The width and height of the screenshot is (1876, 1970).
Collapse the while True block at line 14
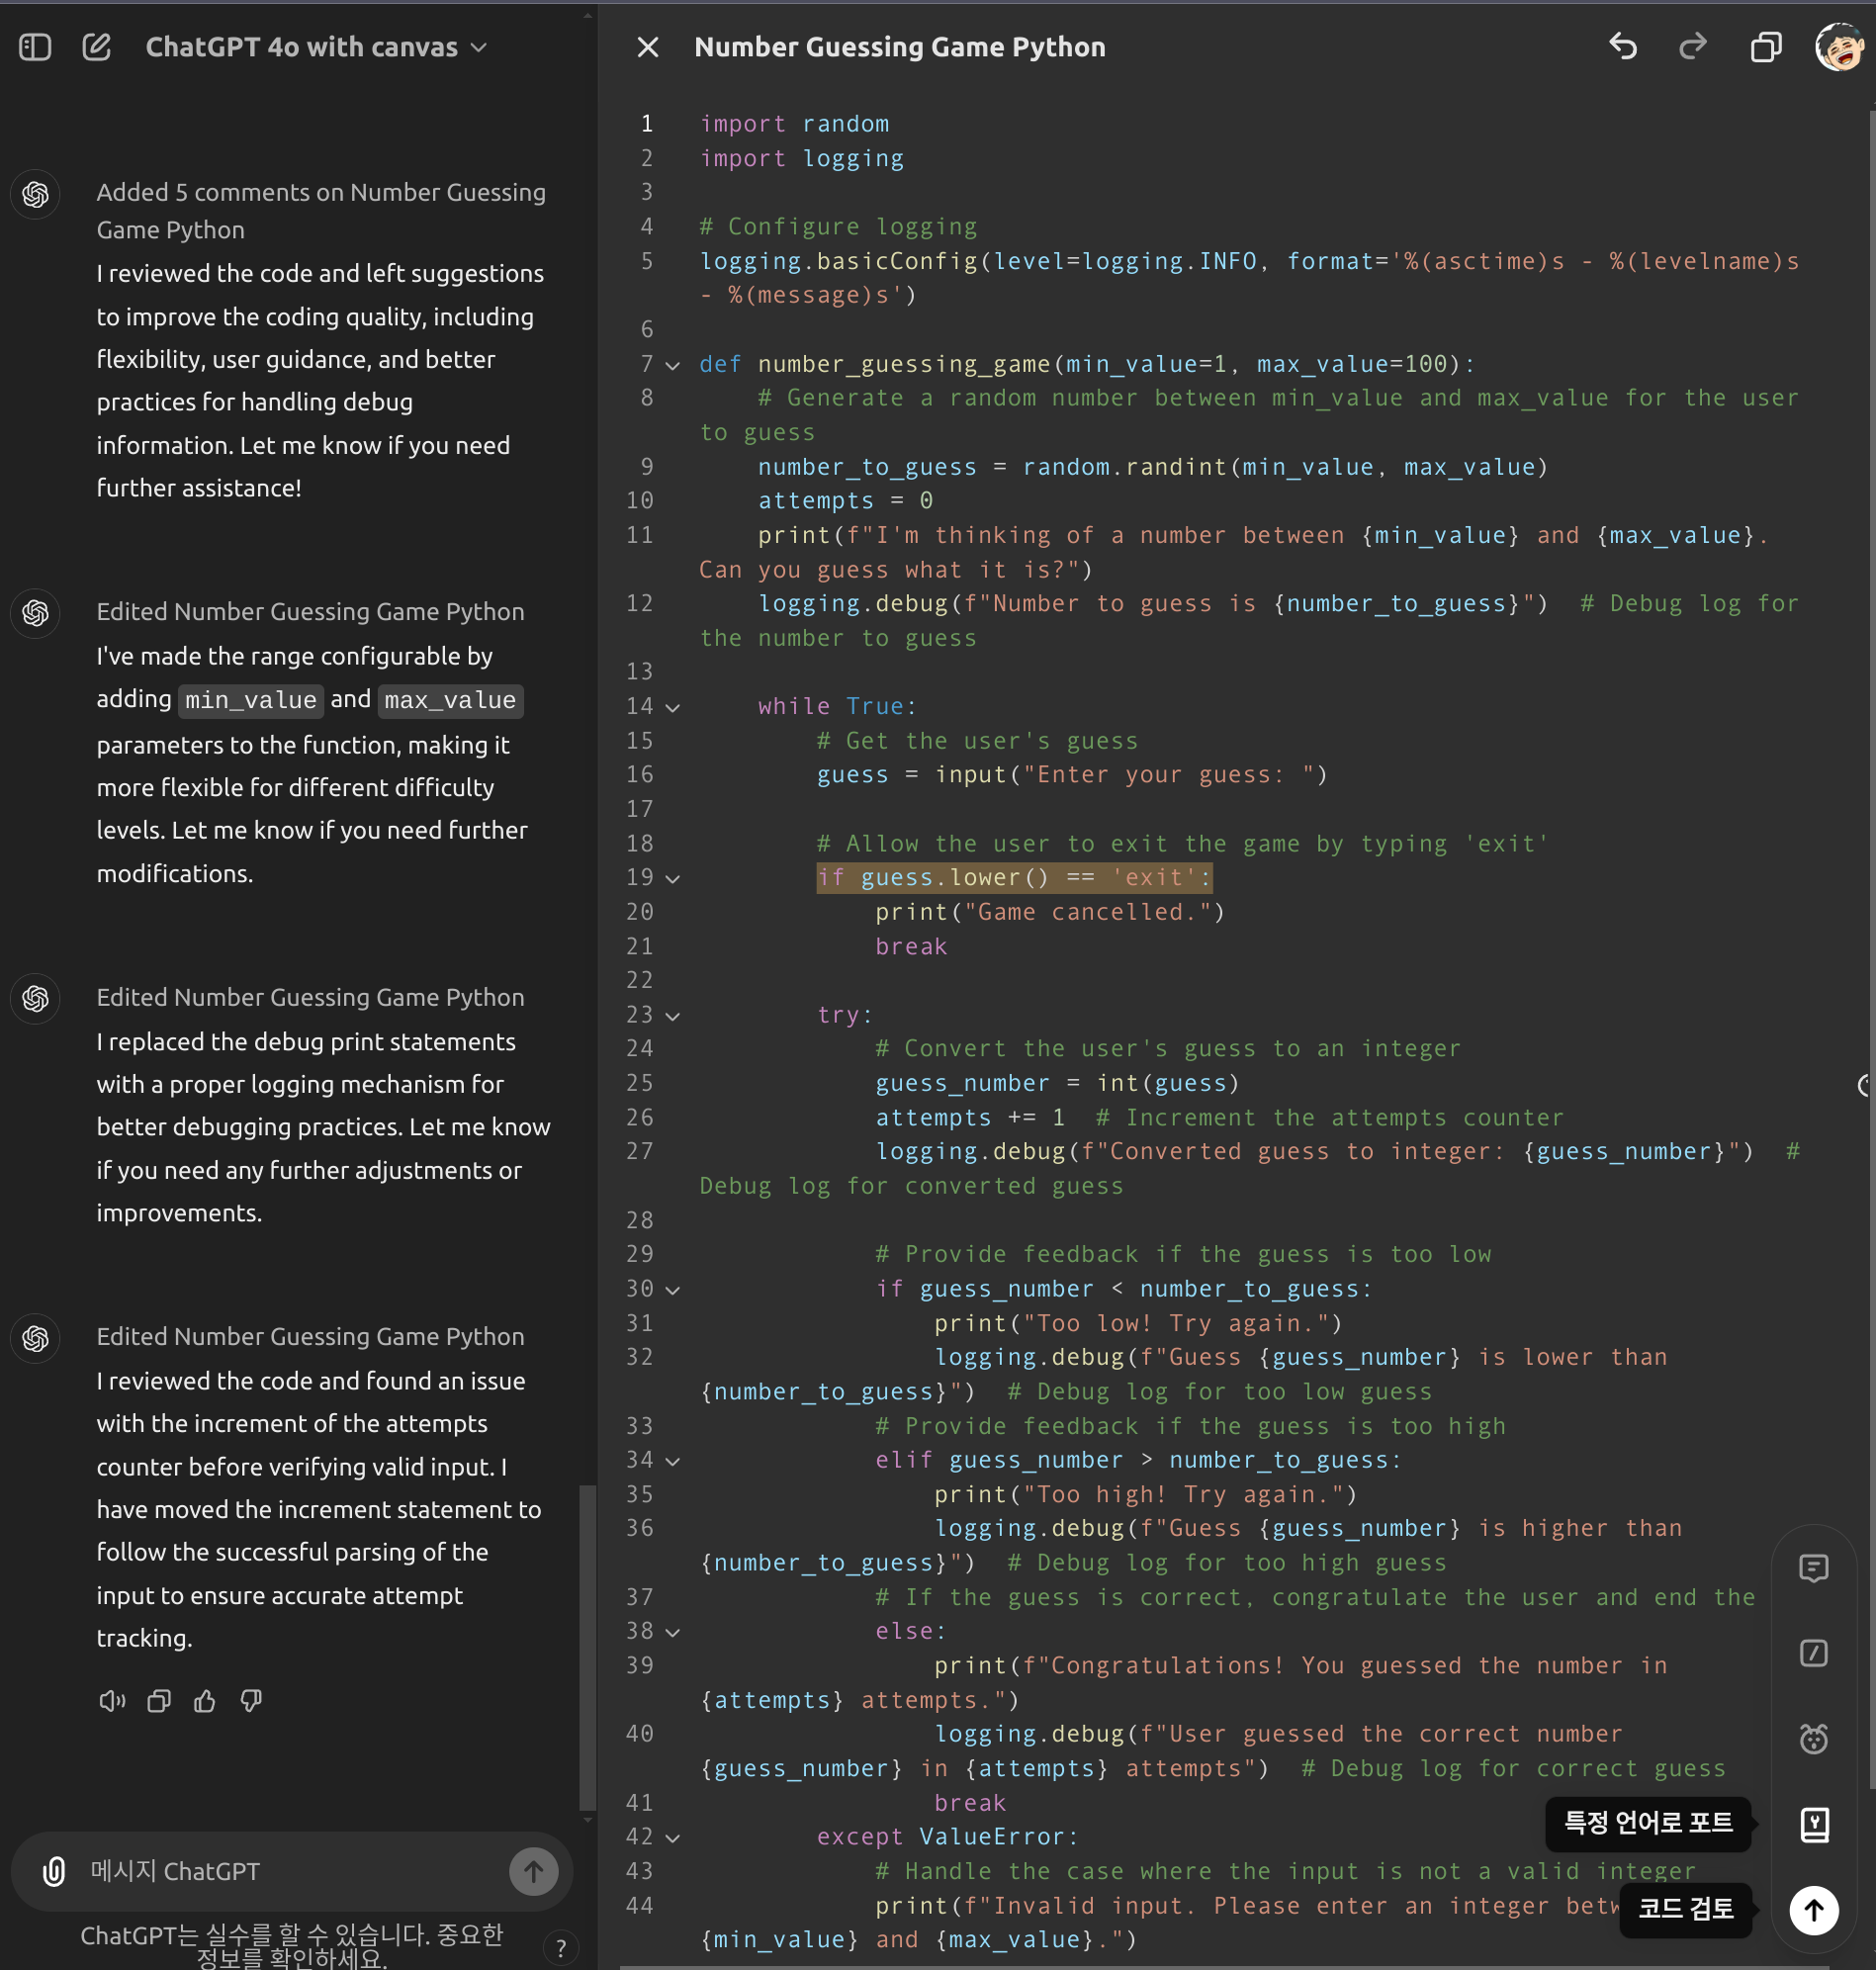click(673, 707)
